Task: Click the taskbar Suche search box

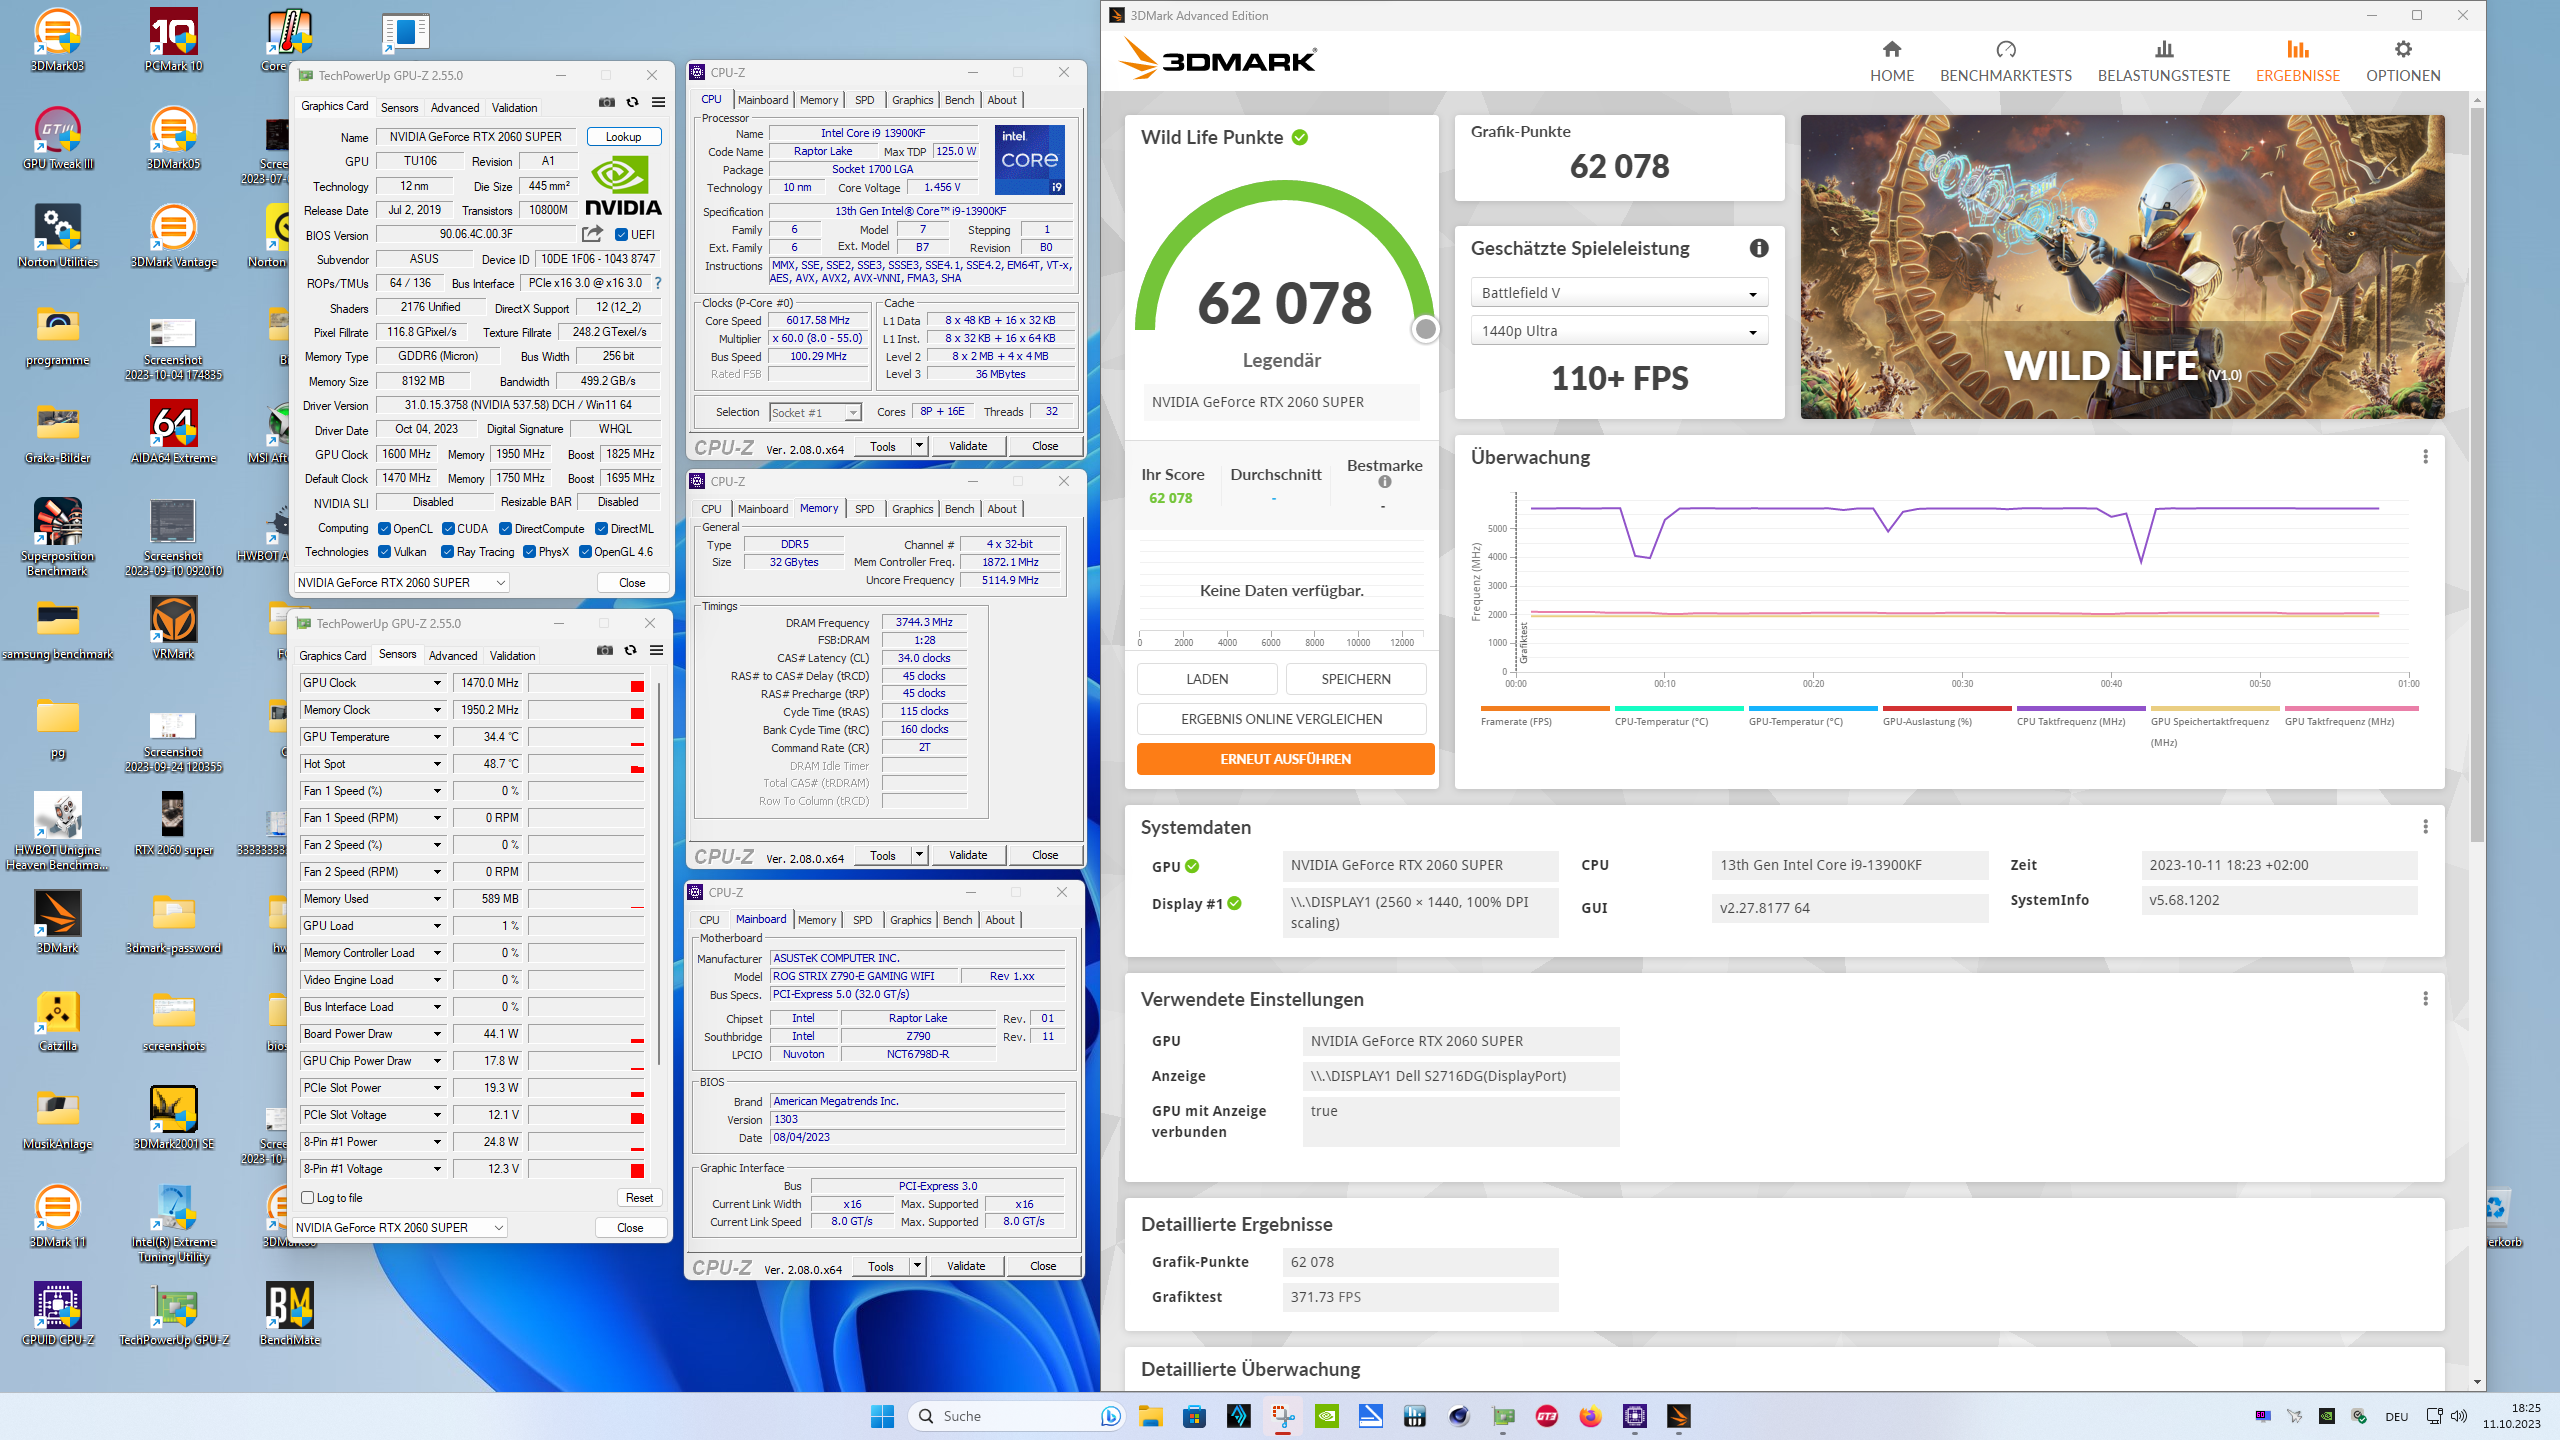Action: [1018, 1416]
